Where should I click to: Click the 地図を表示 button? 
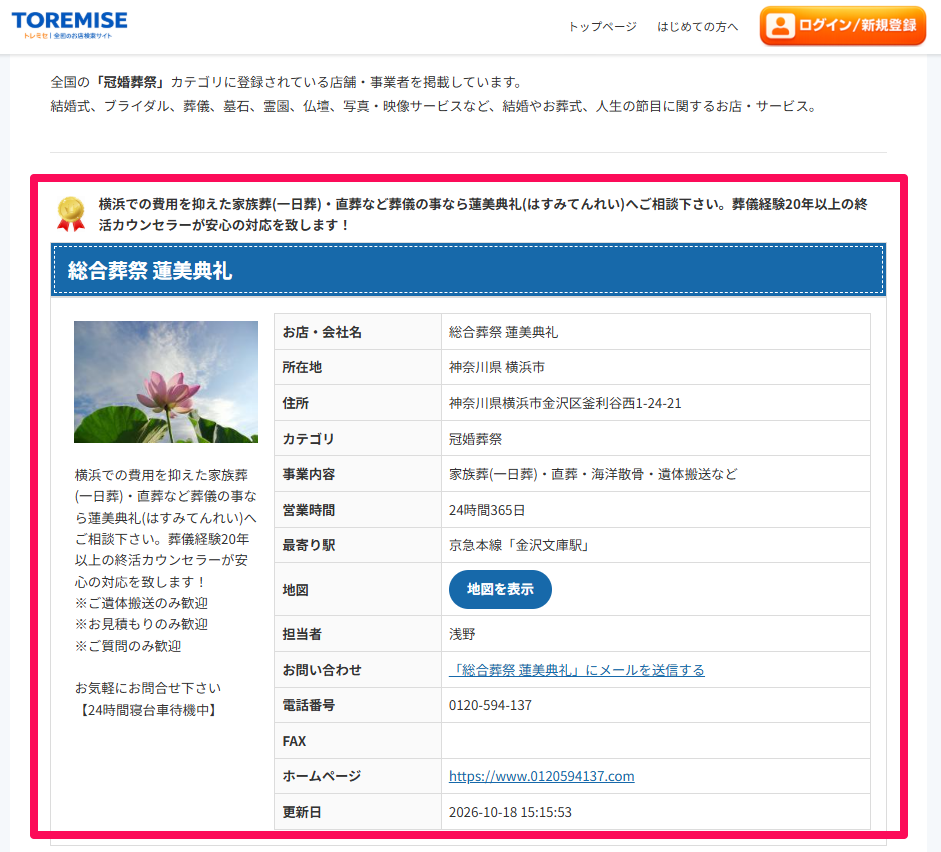(x=500, y=589)
